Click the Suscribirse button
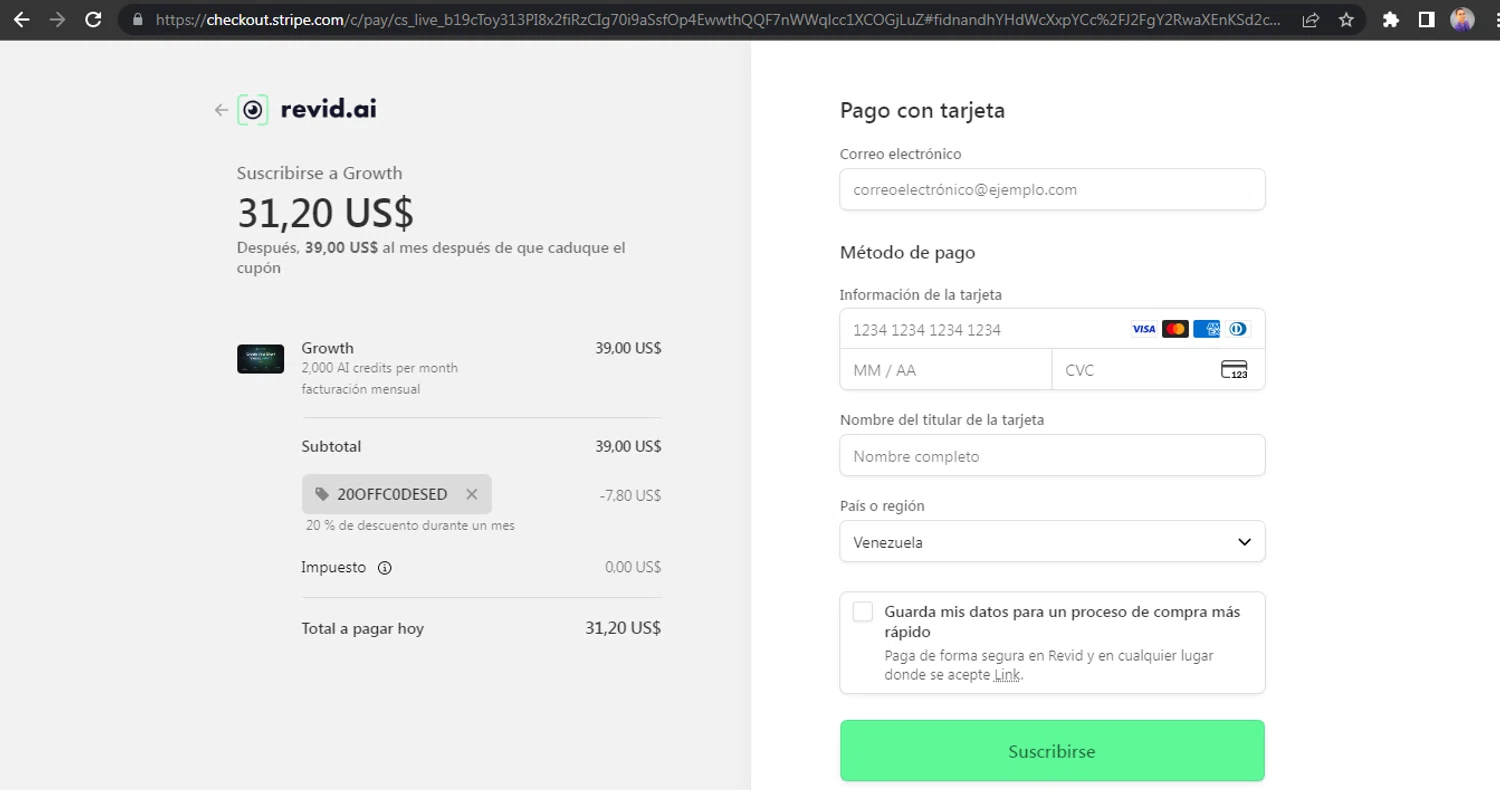Image resolution: width=1500 pixels, height=790 pixels. [1052, 751]
